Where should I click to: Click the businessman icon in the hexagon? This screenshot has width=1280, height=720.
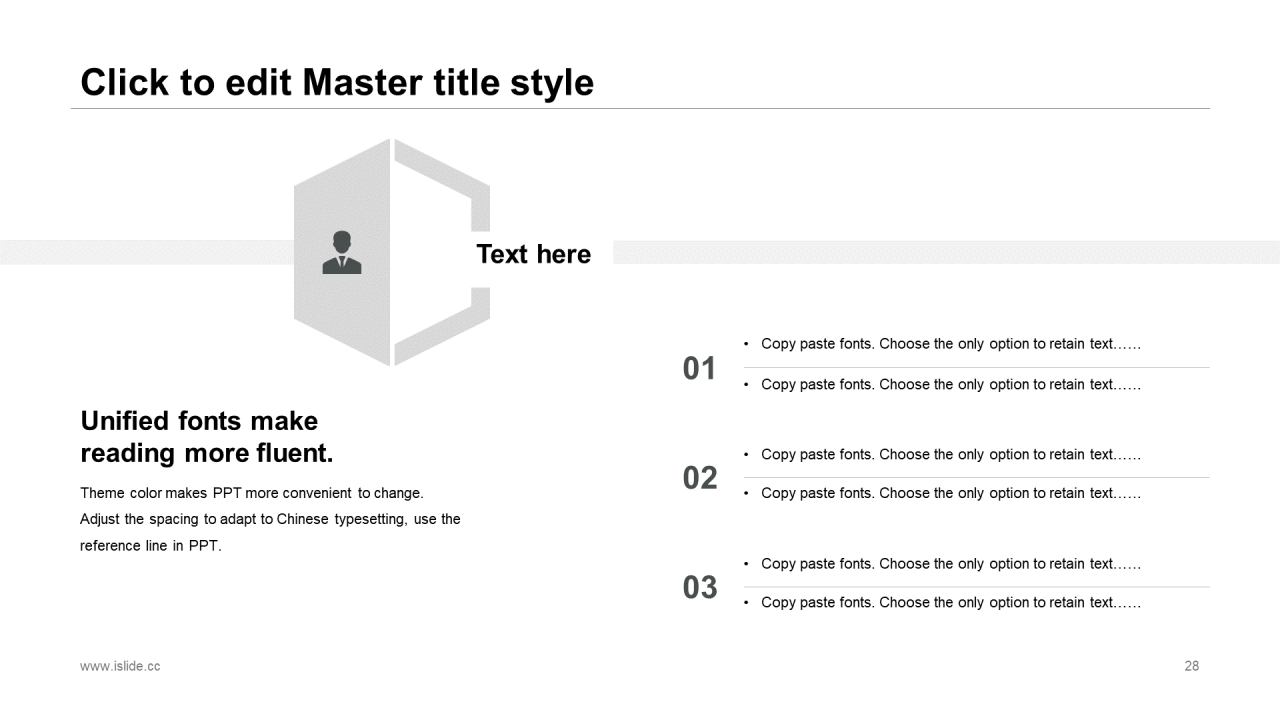[x=342, y=253]
